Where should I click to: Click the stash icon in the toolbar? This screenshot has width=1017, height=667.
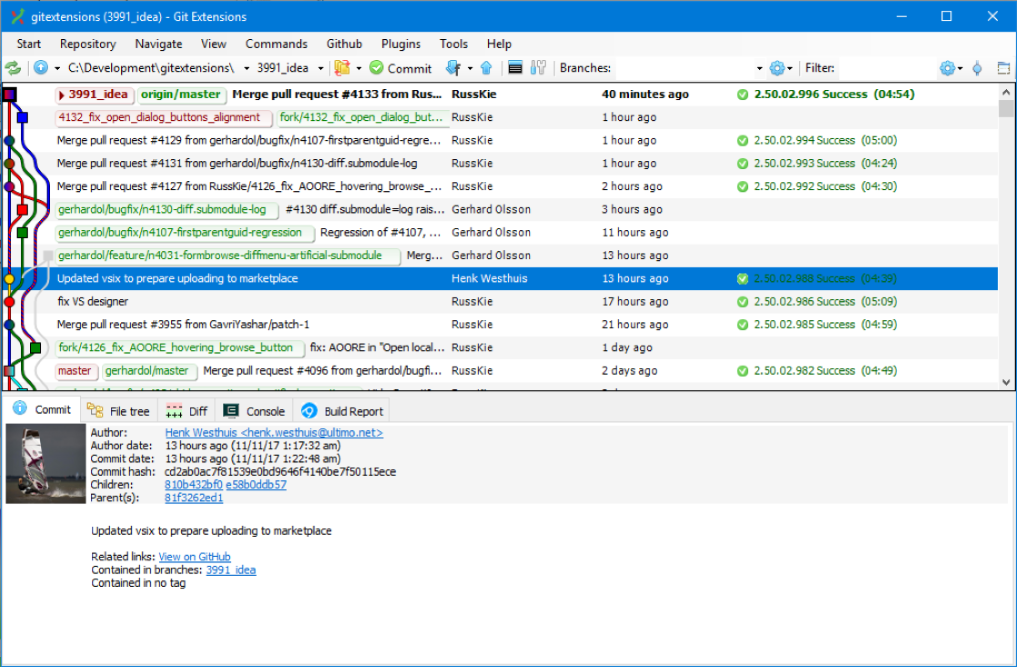[x=342, y=68]
